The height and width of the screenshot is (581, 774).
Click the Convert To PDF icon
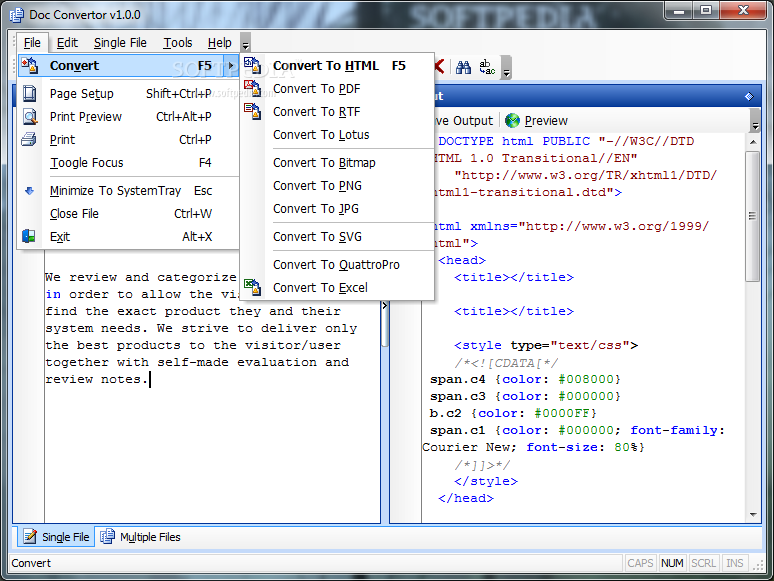(253, 88)
